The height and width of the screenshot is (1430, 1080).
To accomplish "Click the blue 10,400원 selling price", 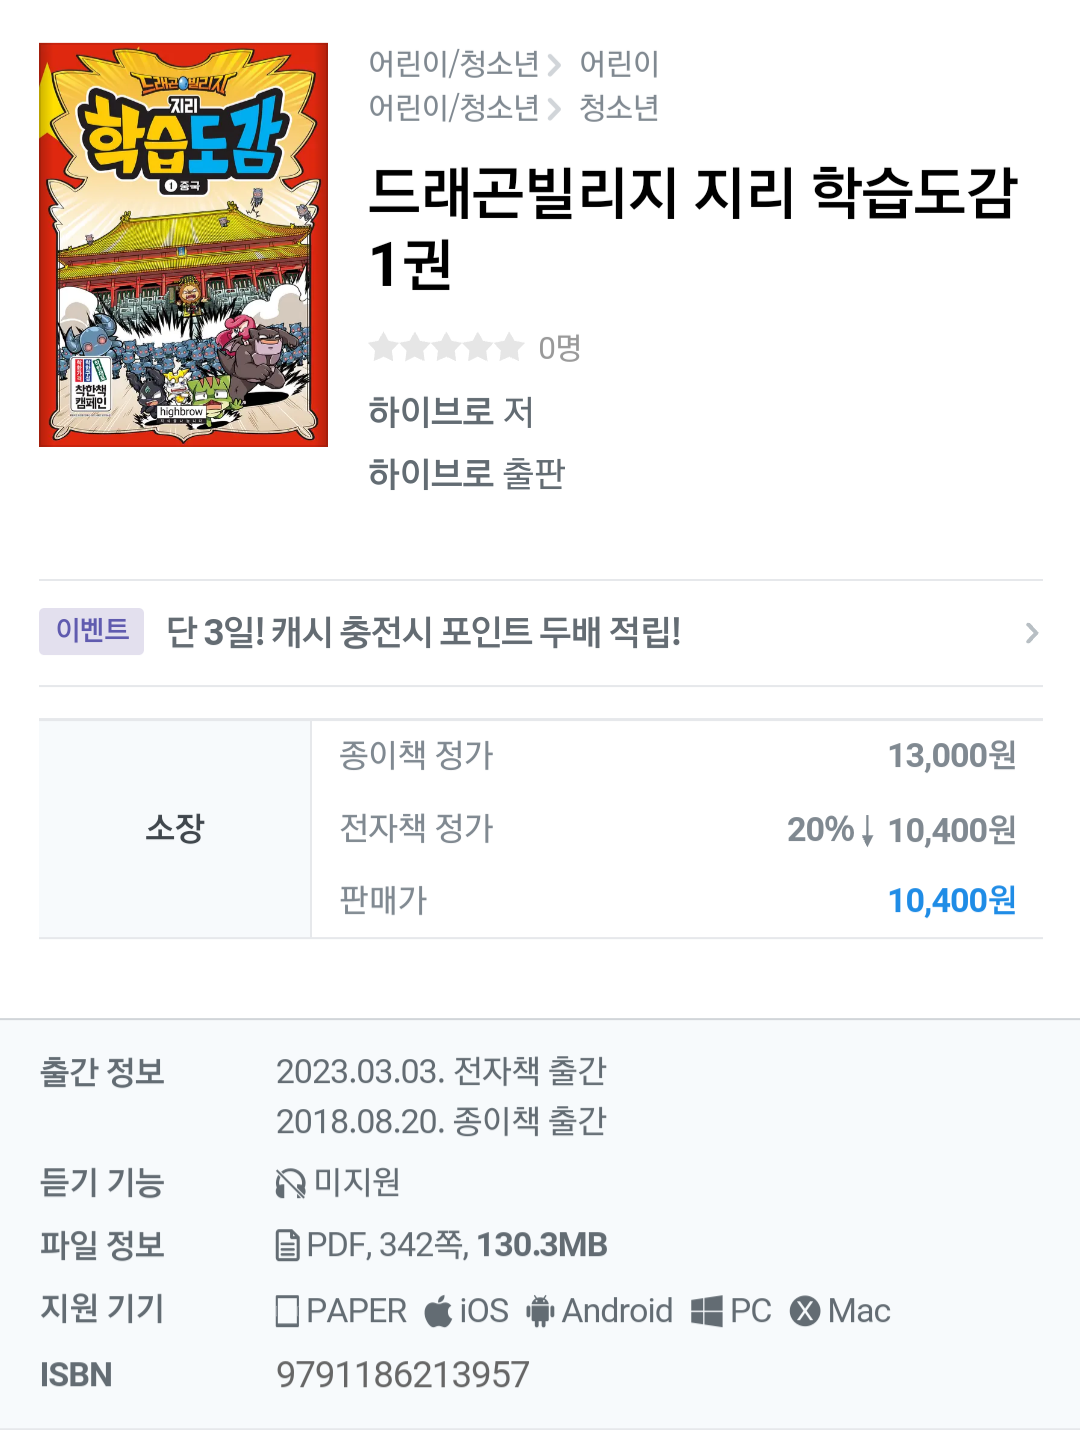I will click(952, 901).
